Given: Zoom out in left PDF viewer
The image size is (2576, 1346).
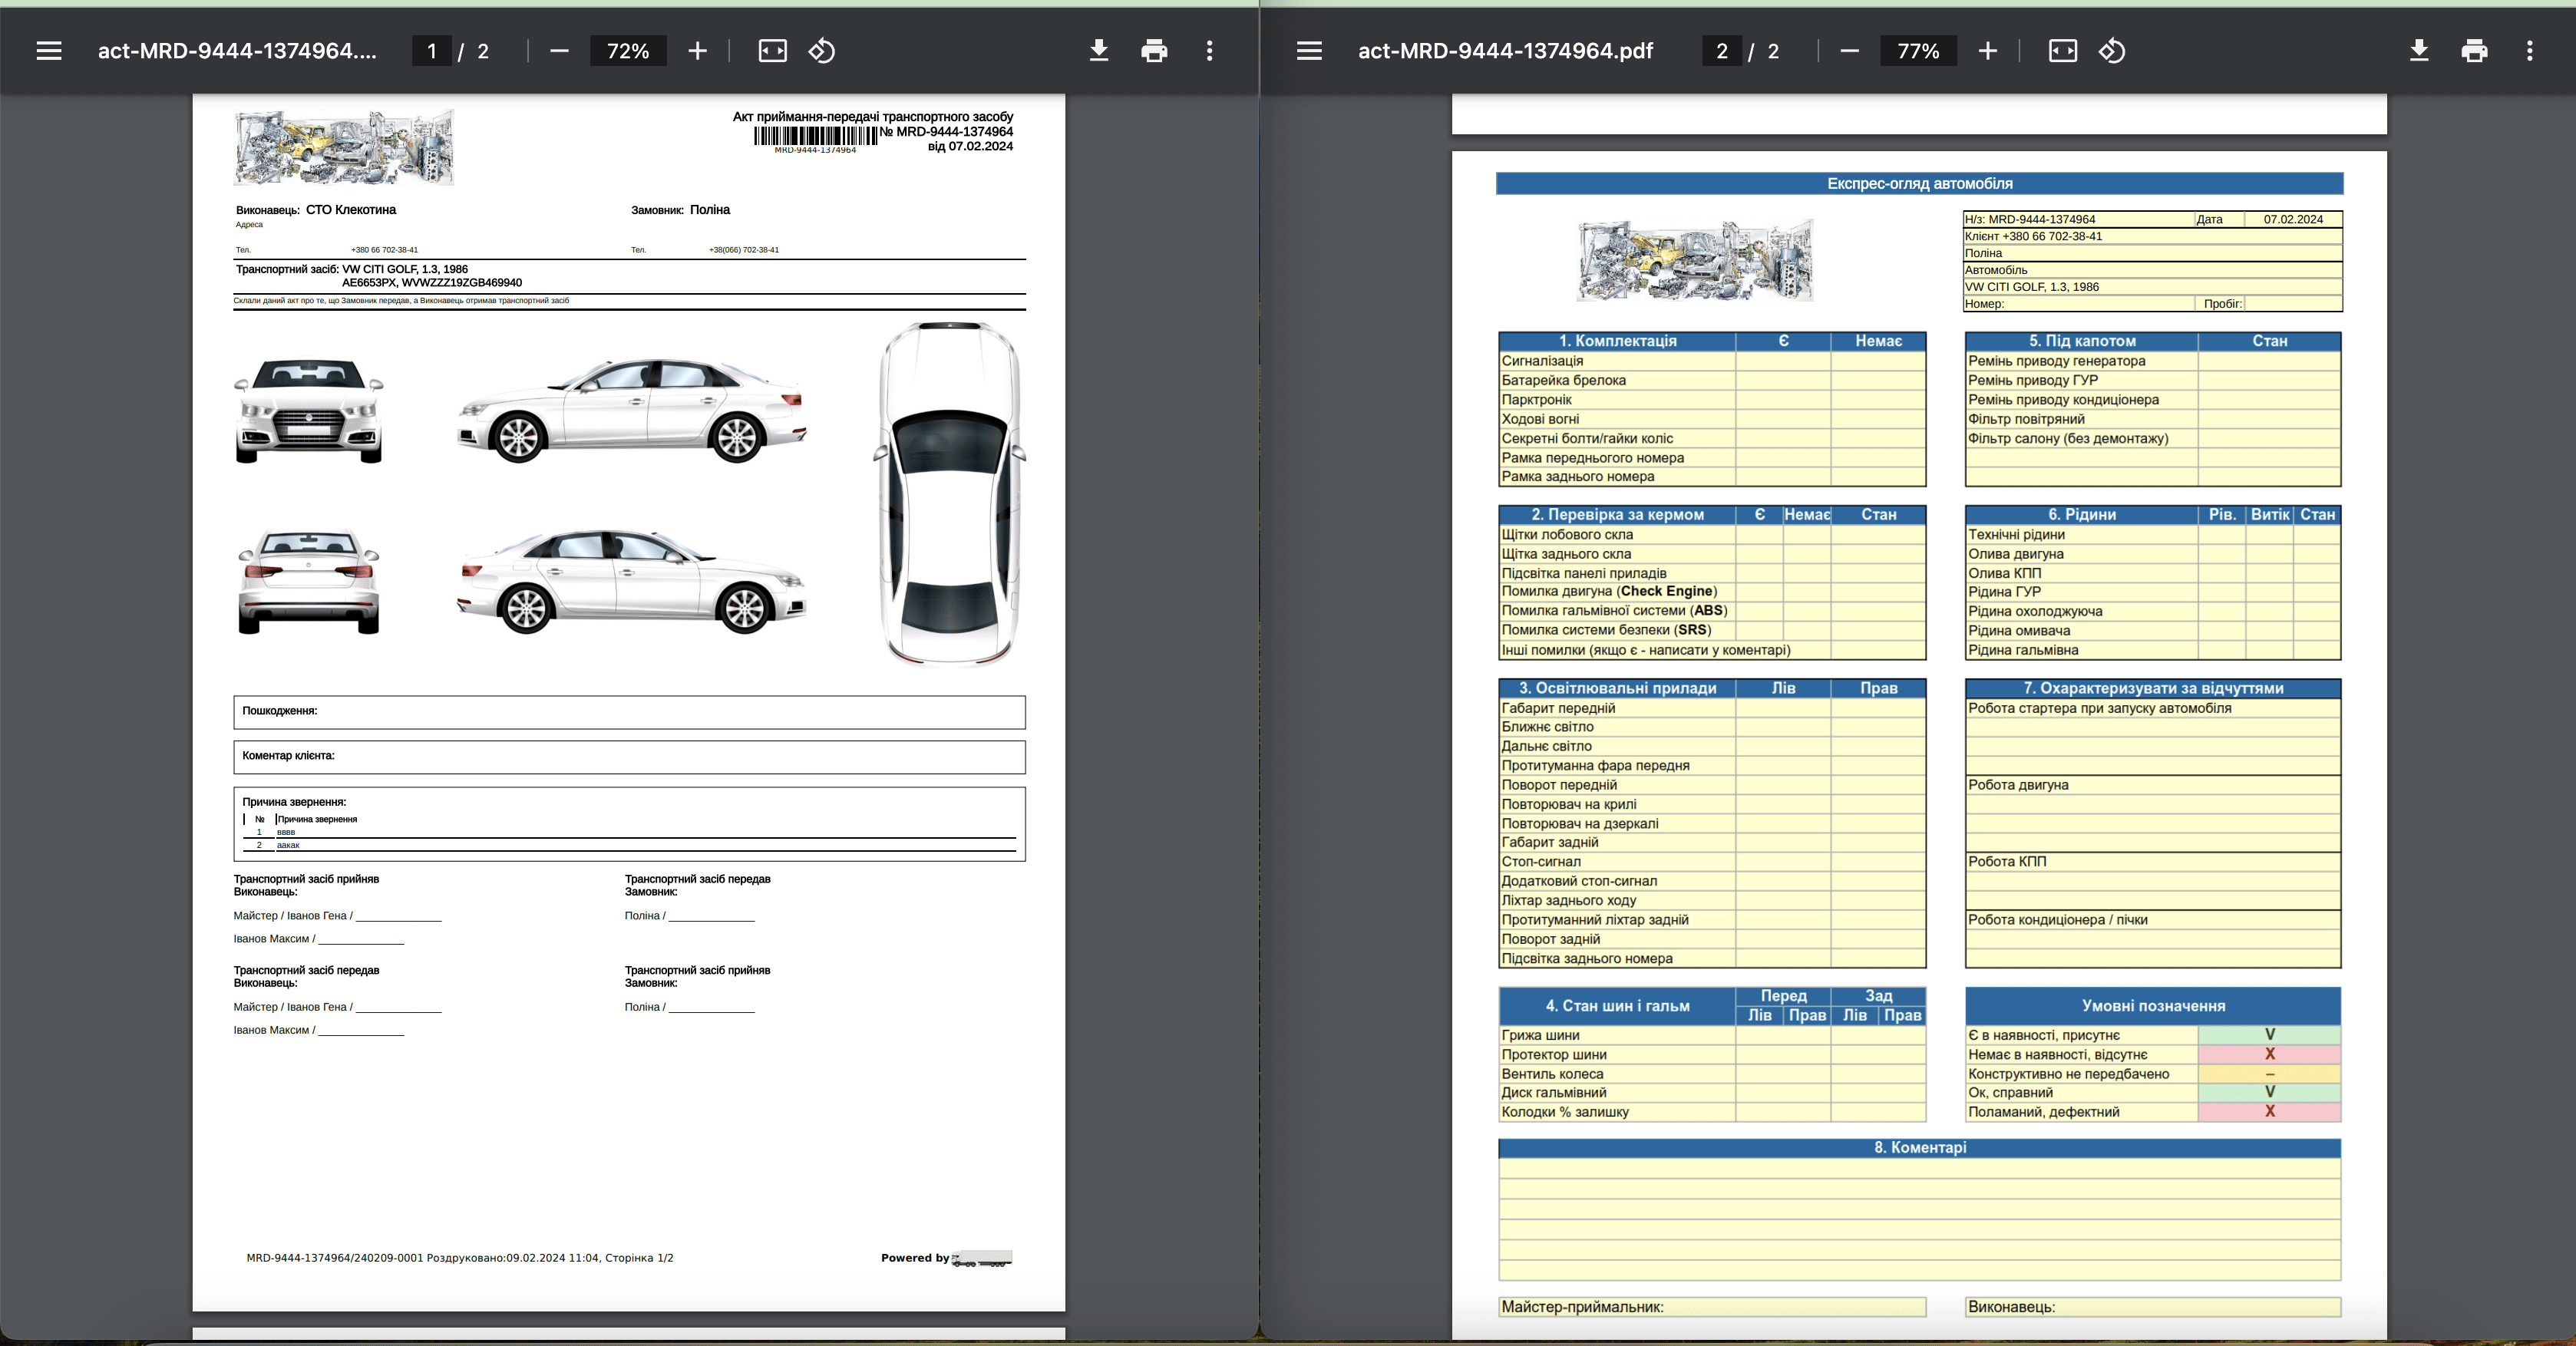Looking at the screenshot, I should click(x=559, y=51).
